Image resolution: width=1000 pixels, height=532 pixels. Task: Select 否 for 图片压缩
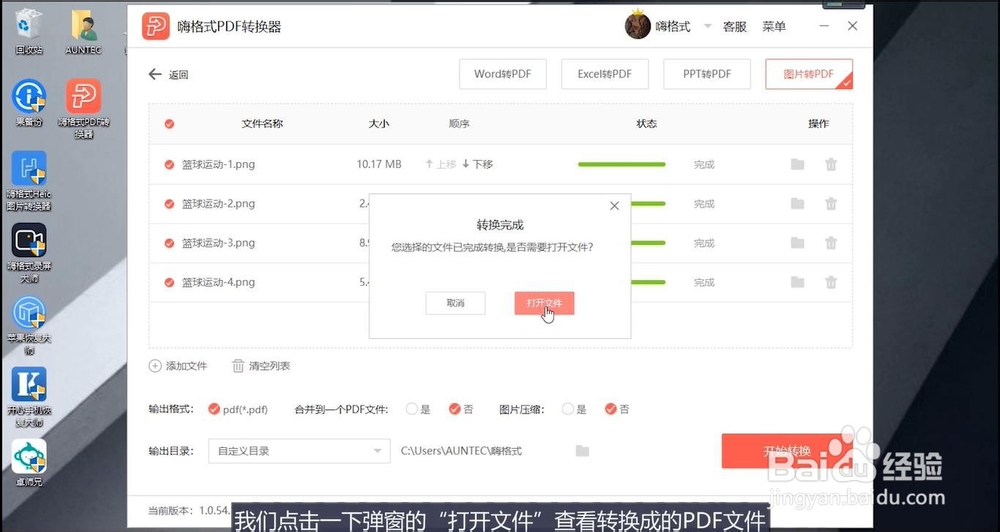point(617,410)
